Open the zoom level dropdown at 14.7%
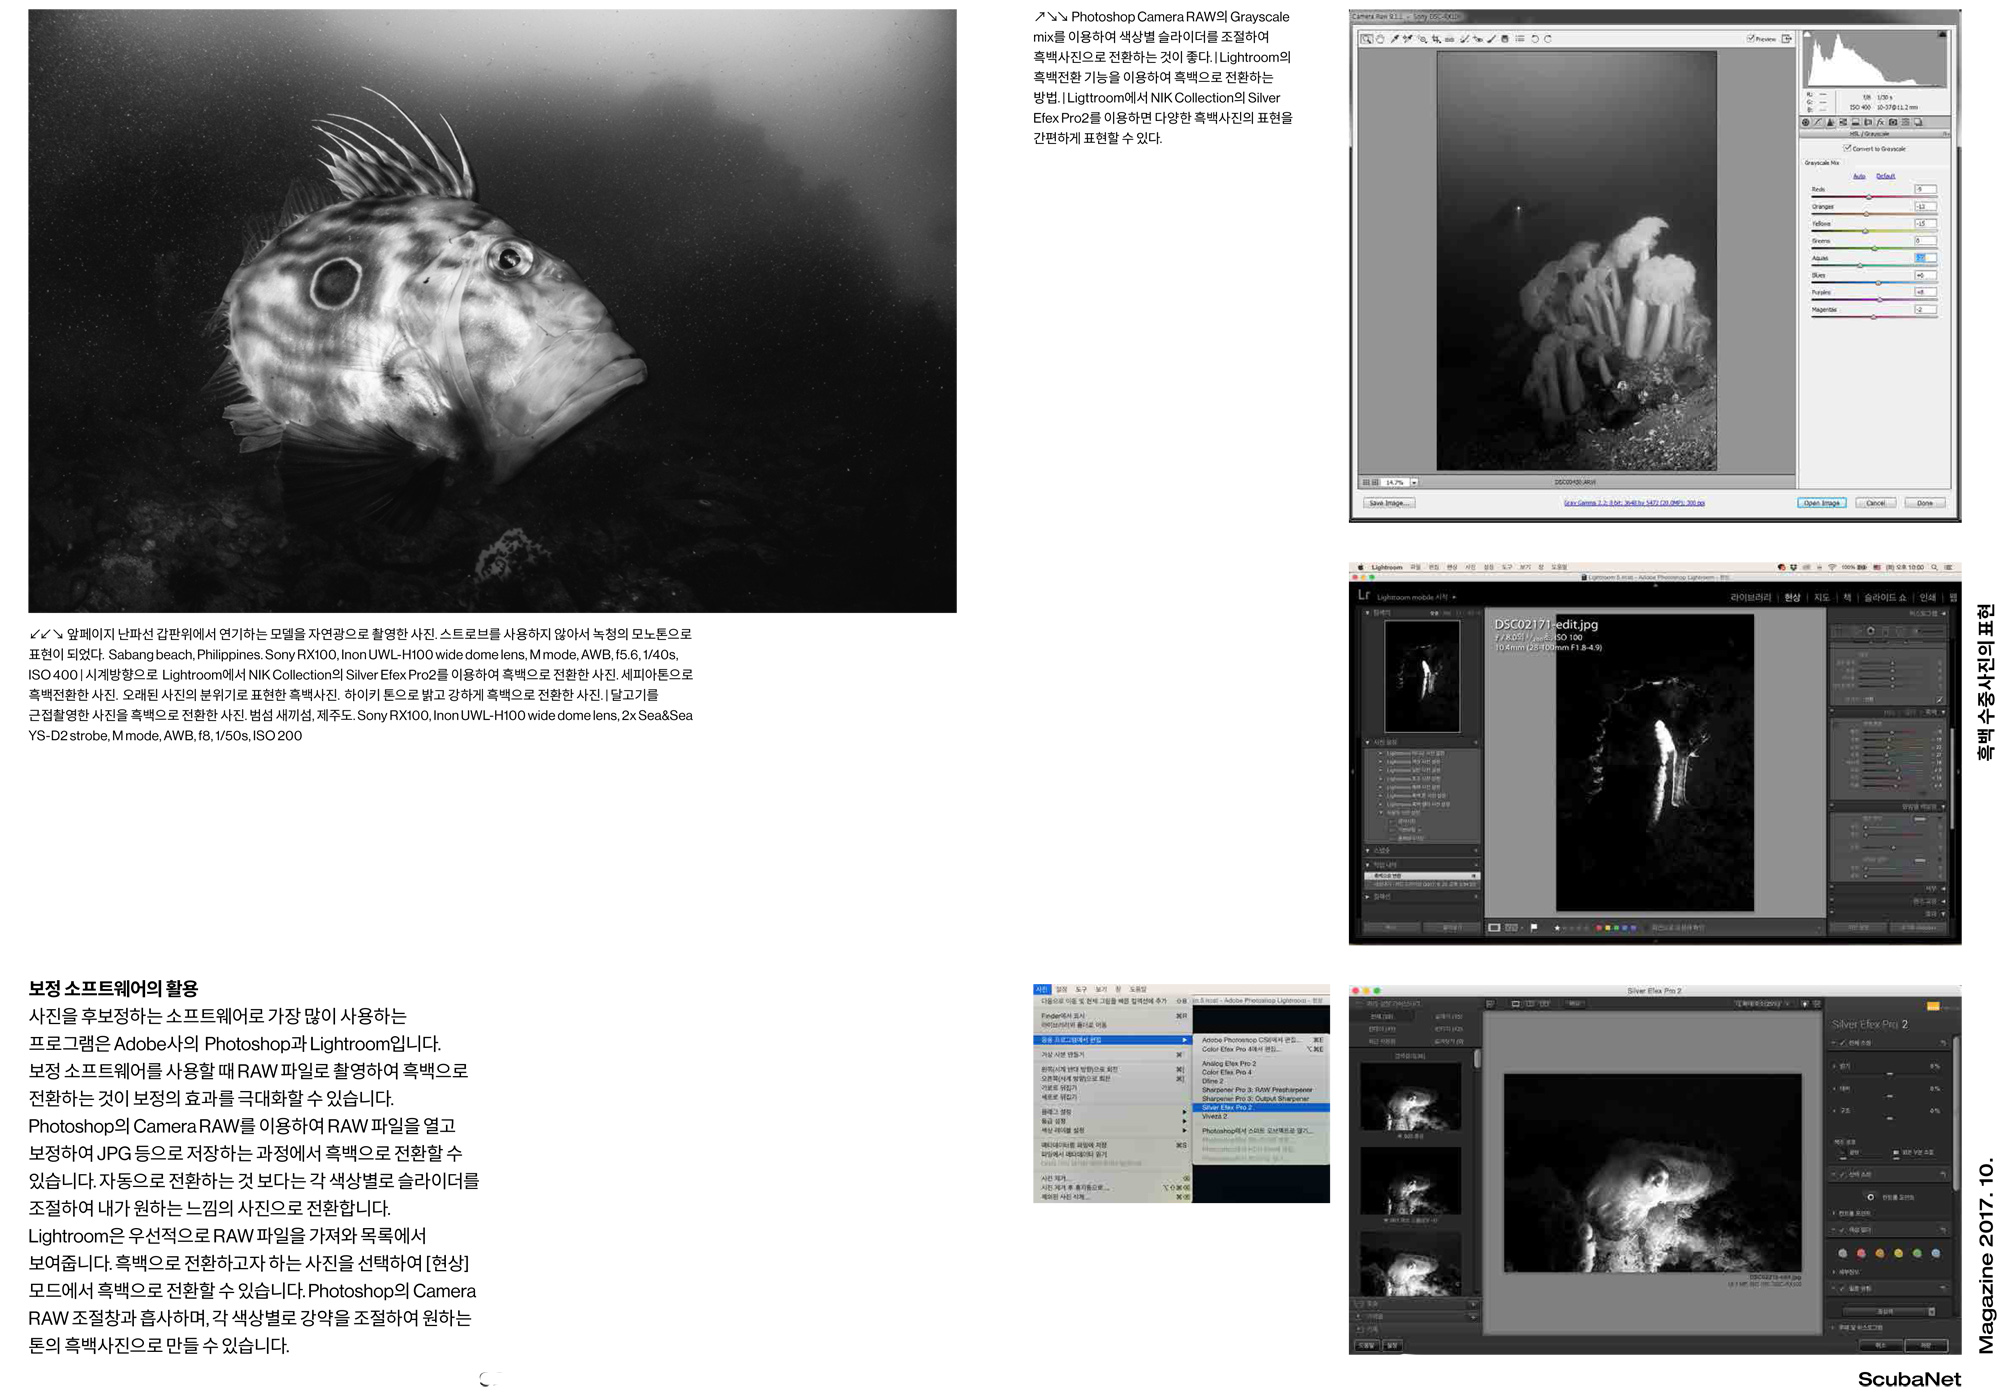 pos(1414,482)
